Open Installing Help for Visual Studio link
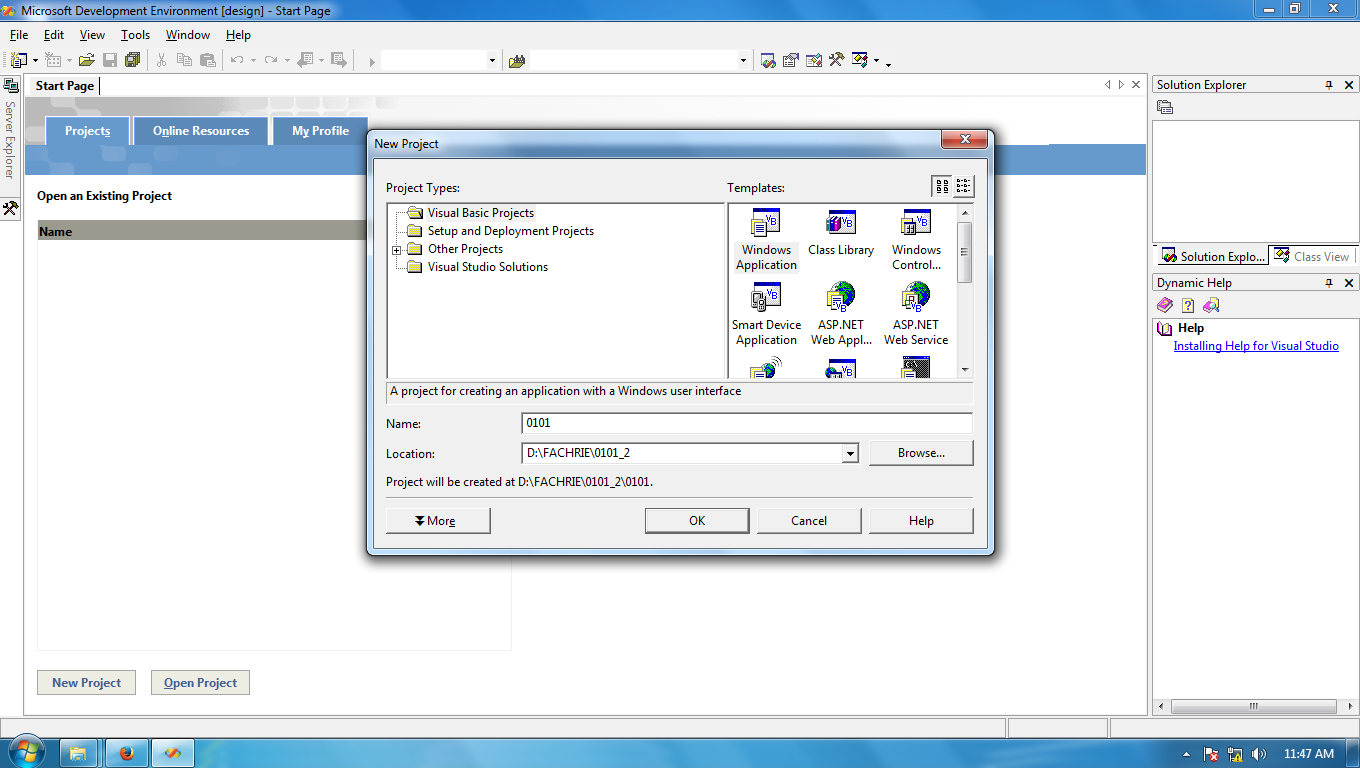This screenshot has width=1360, height=768. point(1256,346)
